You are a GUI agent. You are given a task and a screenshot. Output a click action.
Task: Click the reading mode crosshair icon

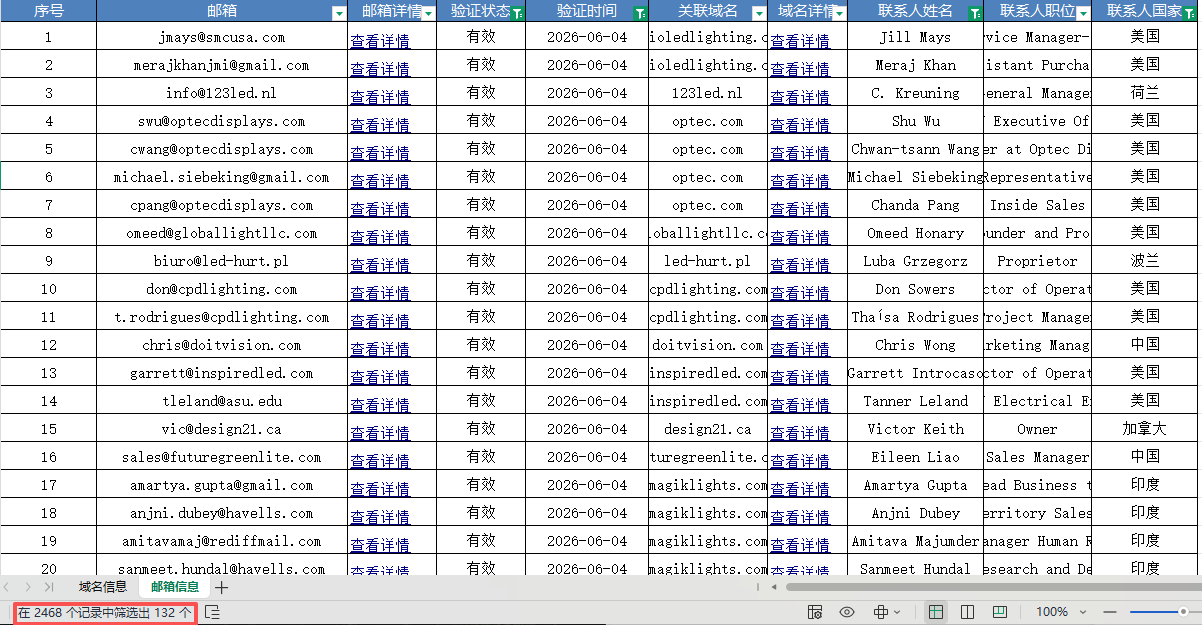[882, 612]
